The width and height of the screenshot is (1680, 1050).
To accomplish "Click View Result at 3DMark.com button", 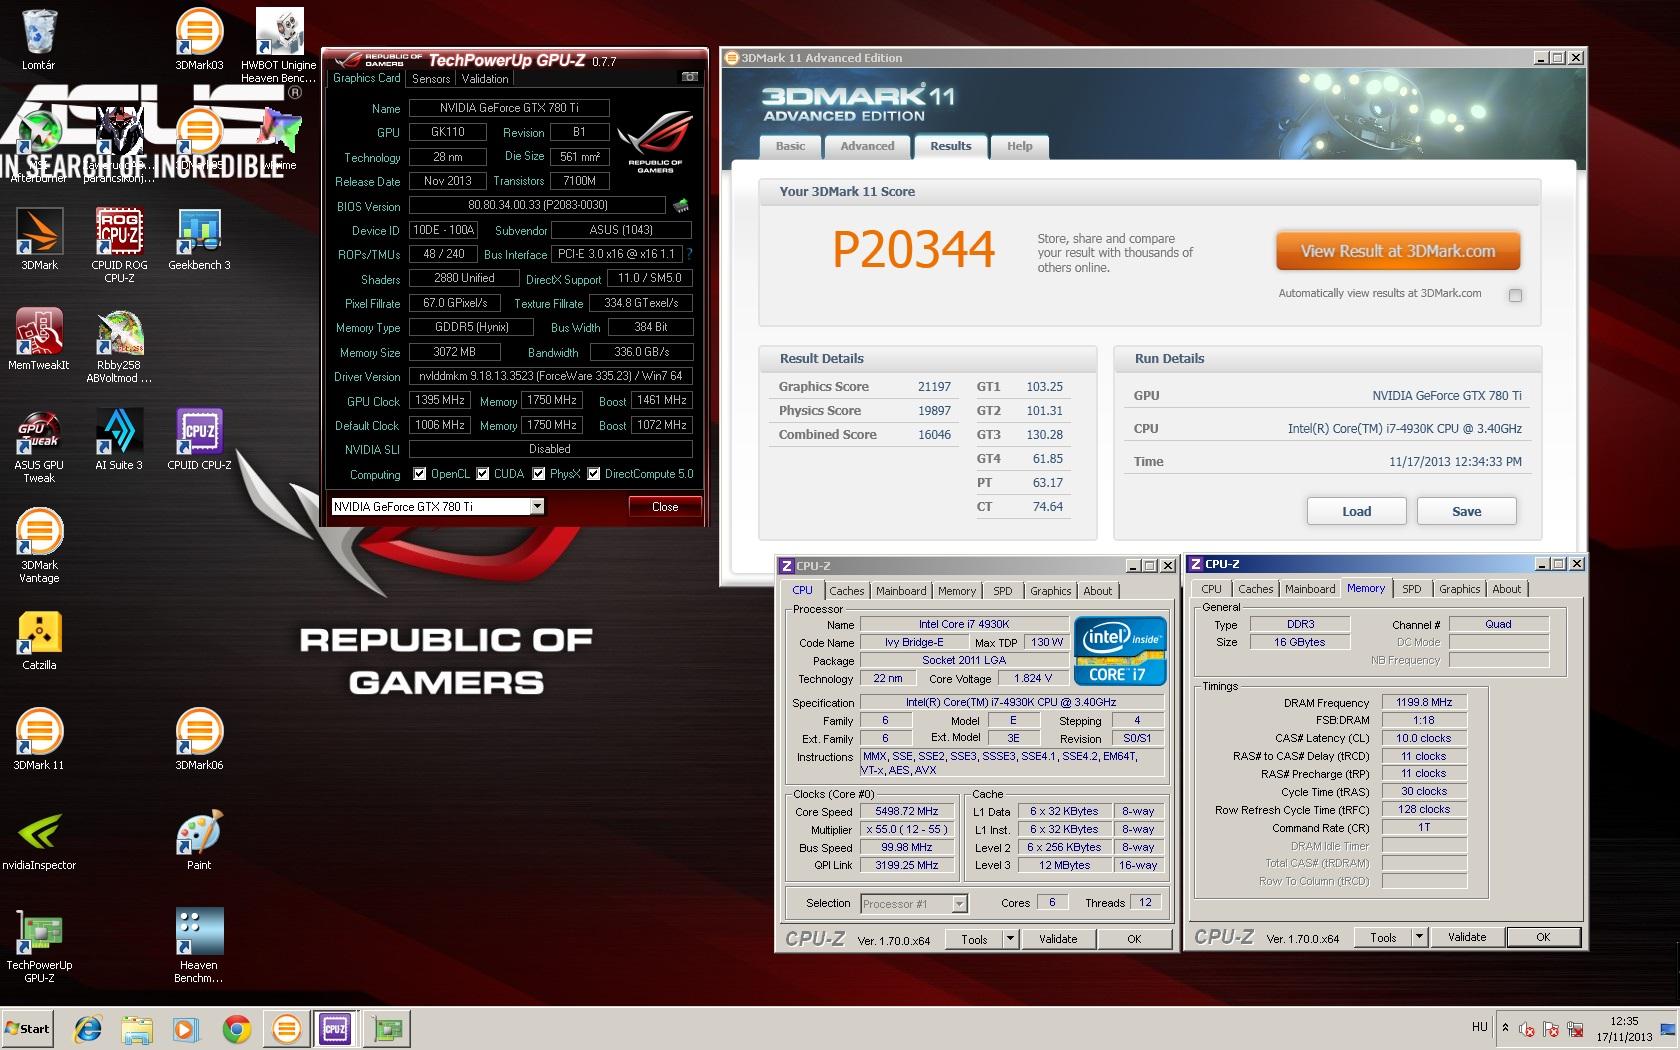I will pyautogui.click(x=1398, y=251).
